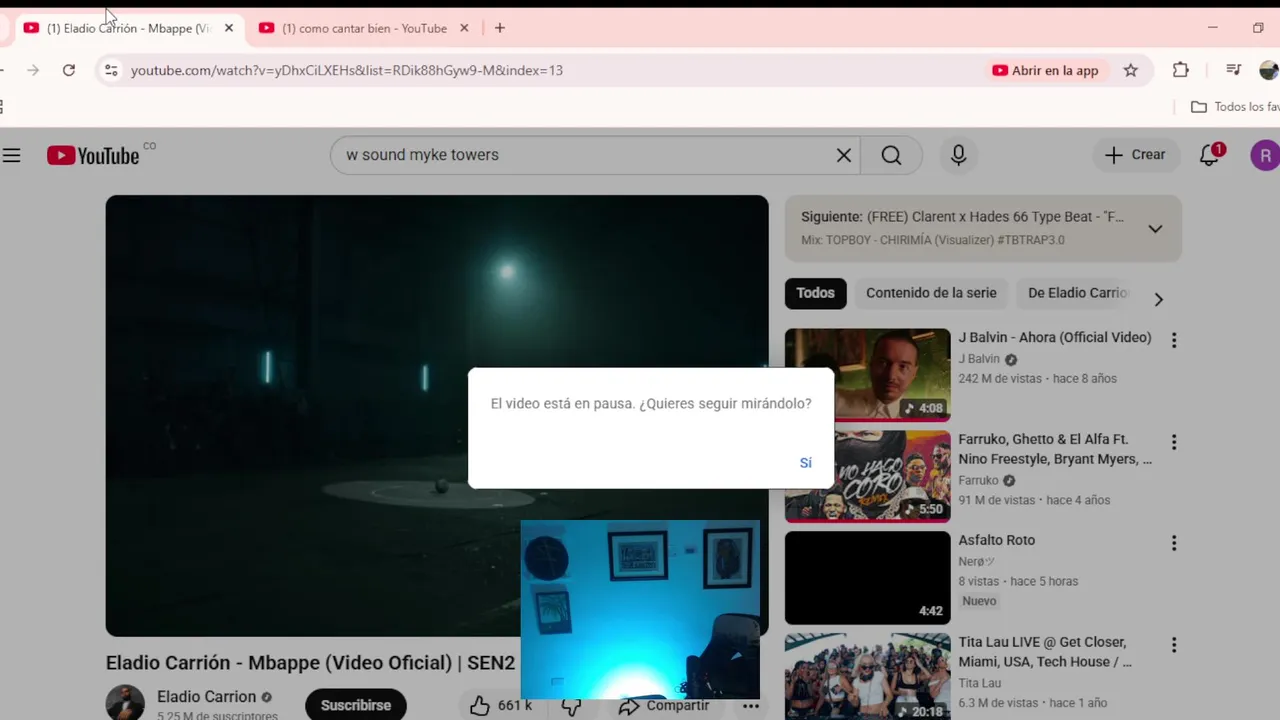This screenshot has height=720, width=1280.
Task: Open options for Asfalto Roto video
Action: coord(1174,543)
